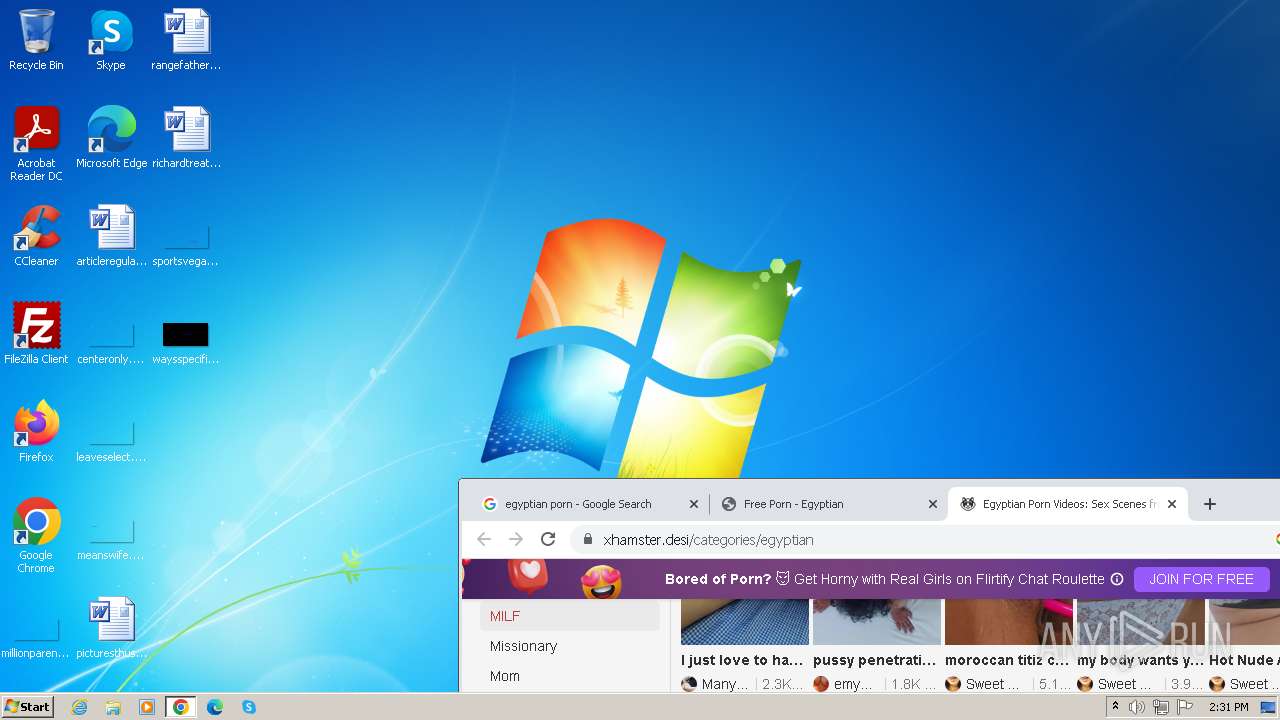1280x720 pixels.
Task: Open Skype from the taskbar
Action: coord(249,707)
